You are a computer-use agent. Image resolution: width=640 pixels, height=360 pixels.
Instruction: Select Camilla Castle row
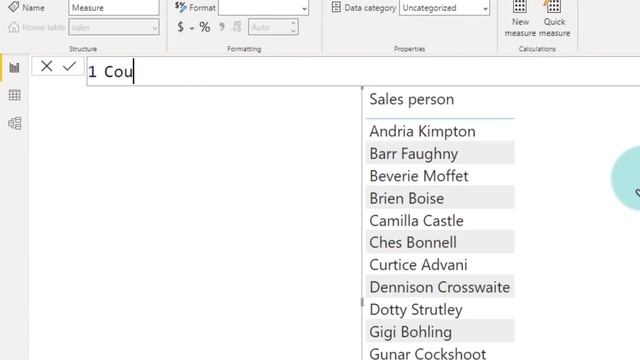click(x=440, y=221)
